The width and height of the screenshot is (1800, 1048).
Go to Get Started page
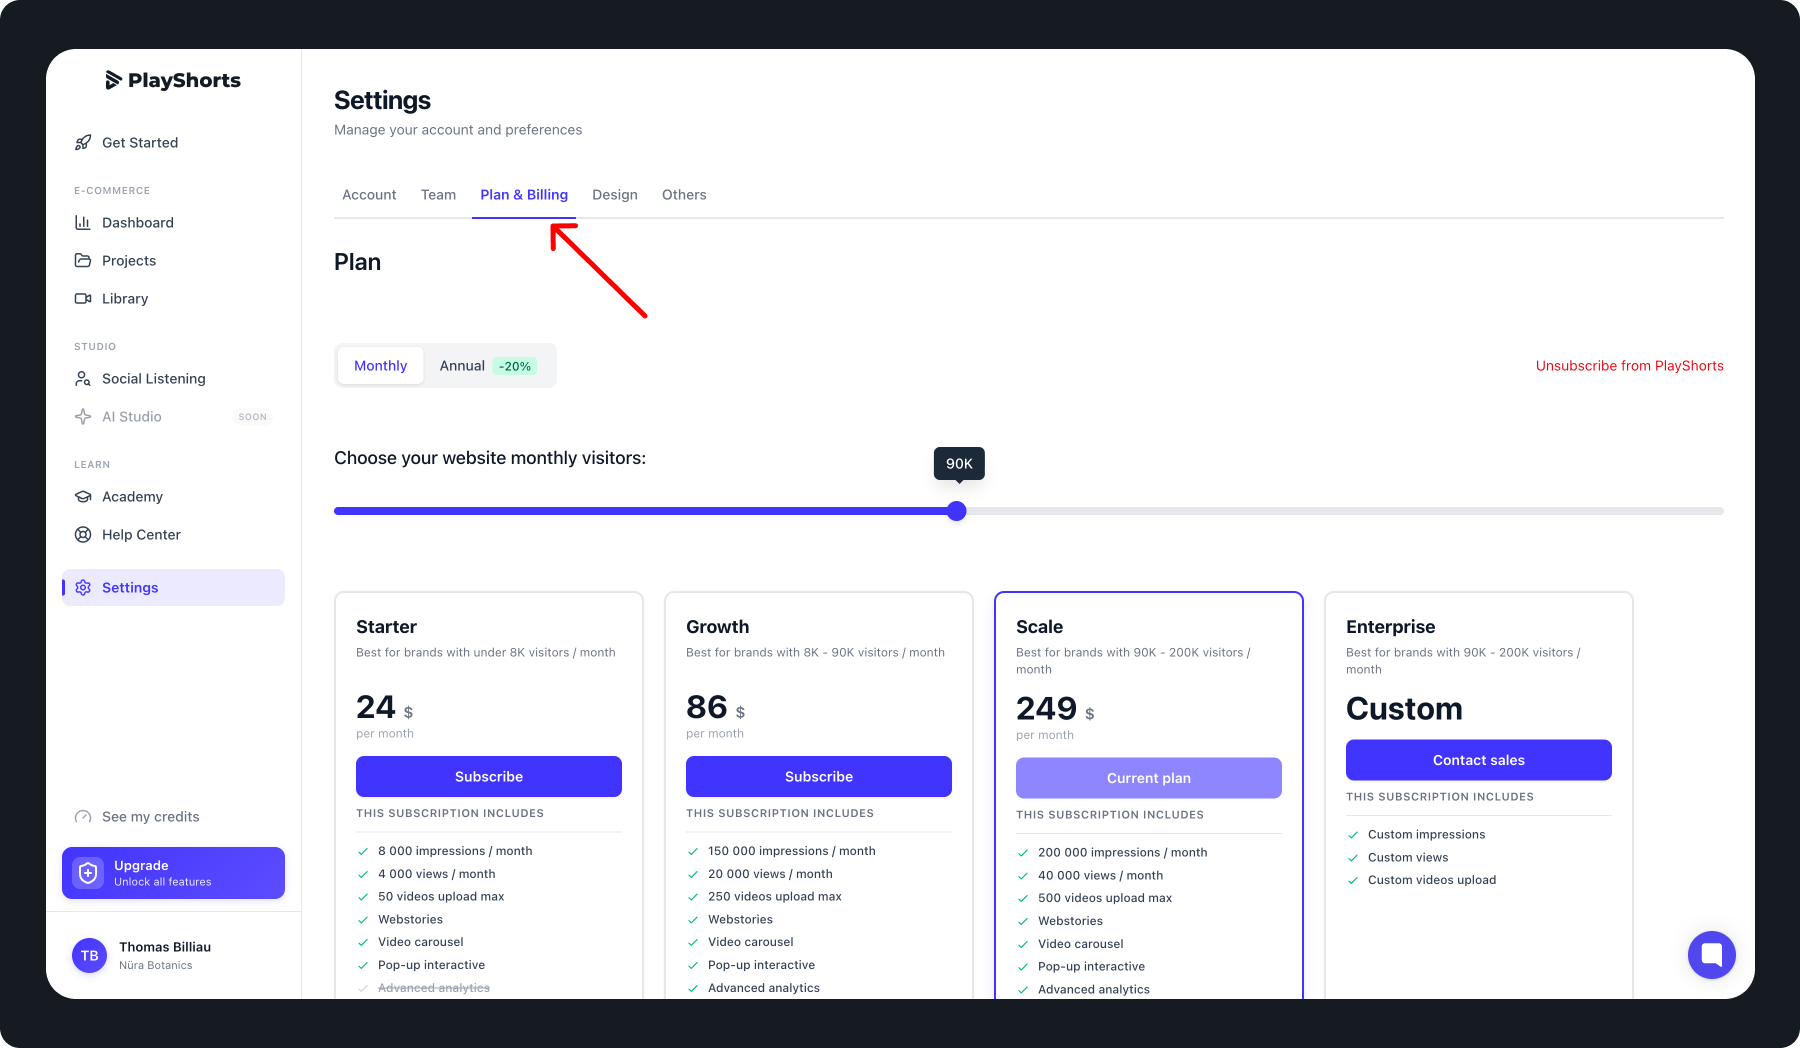point(173,143)
